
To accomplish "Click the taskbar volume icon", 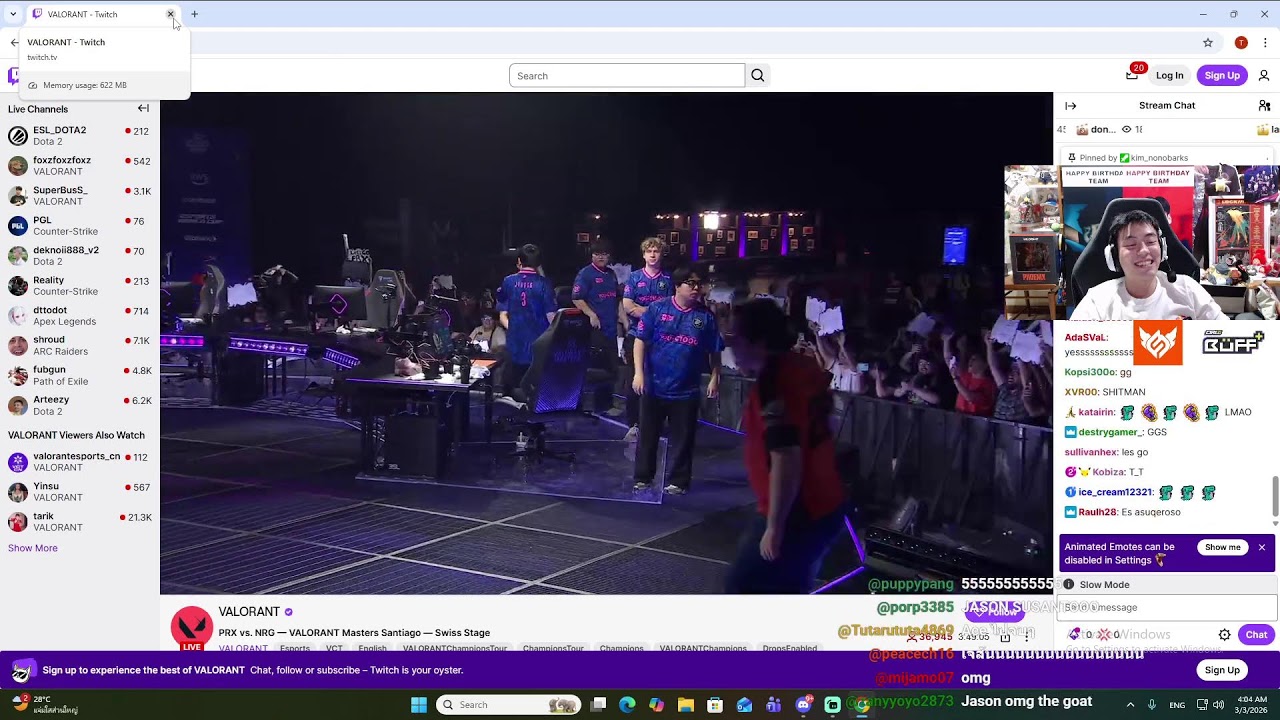I will click(1218, 705).
